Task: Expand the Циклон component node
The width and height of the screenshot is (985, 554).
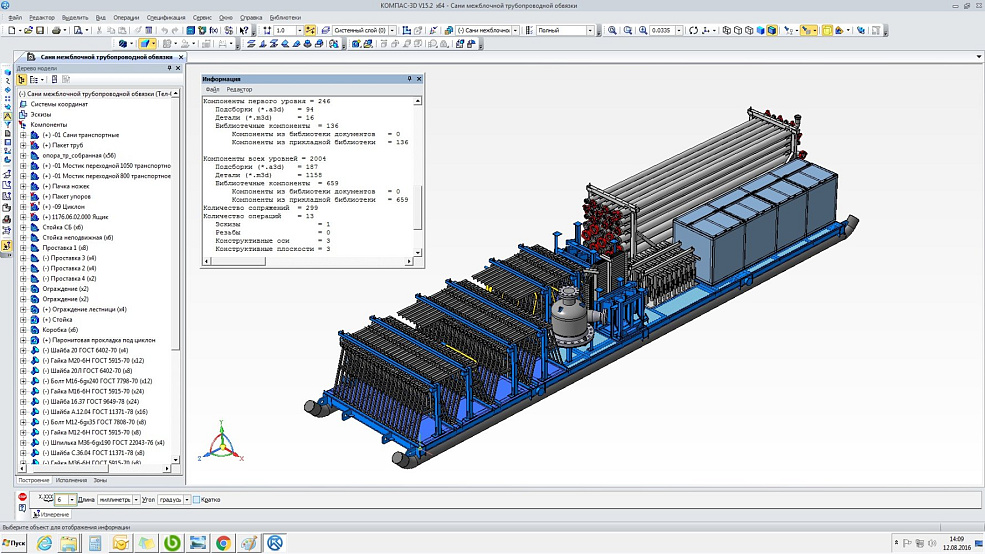Action: [23, 207]
